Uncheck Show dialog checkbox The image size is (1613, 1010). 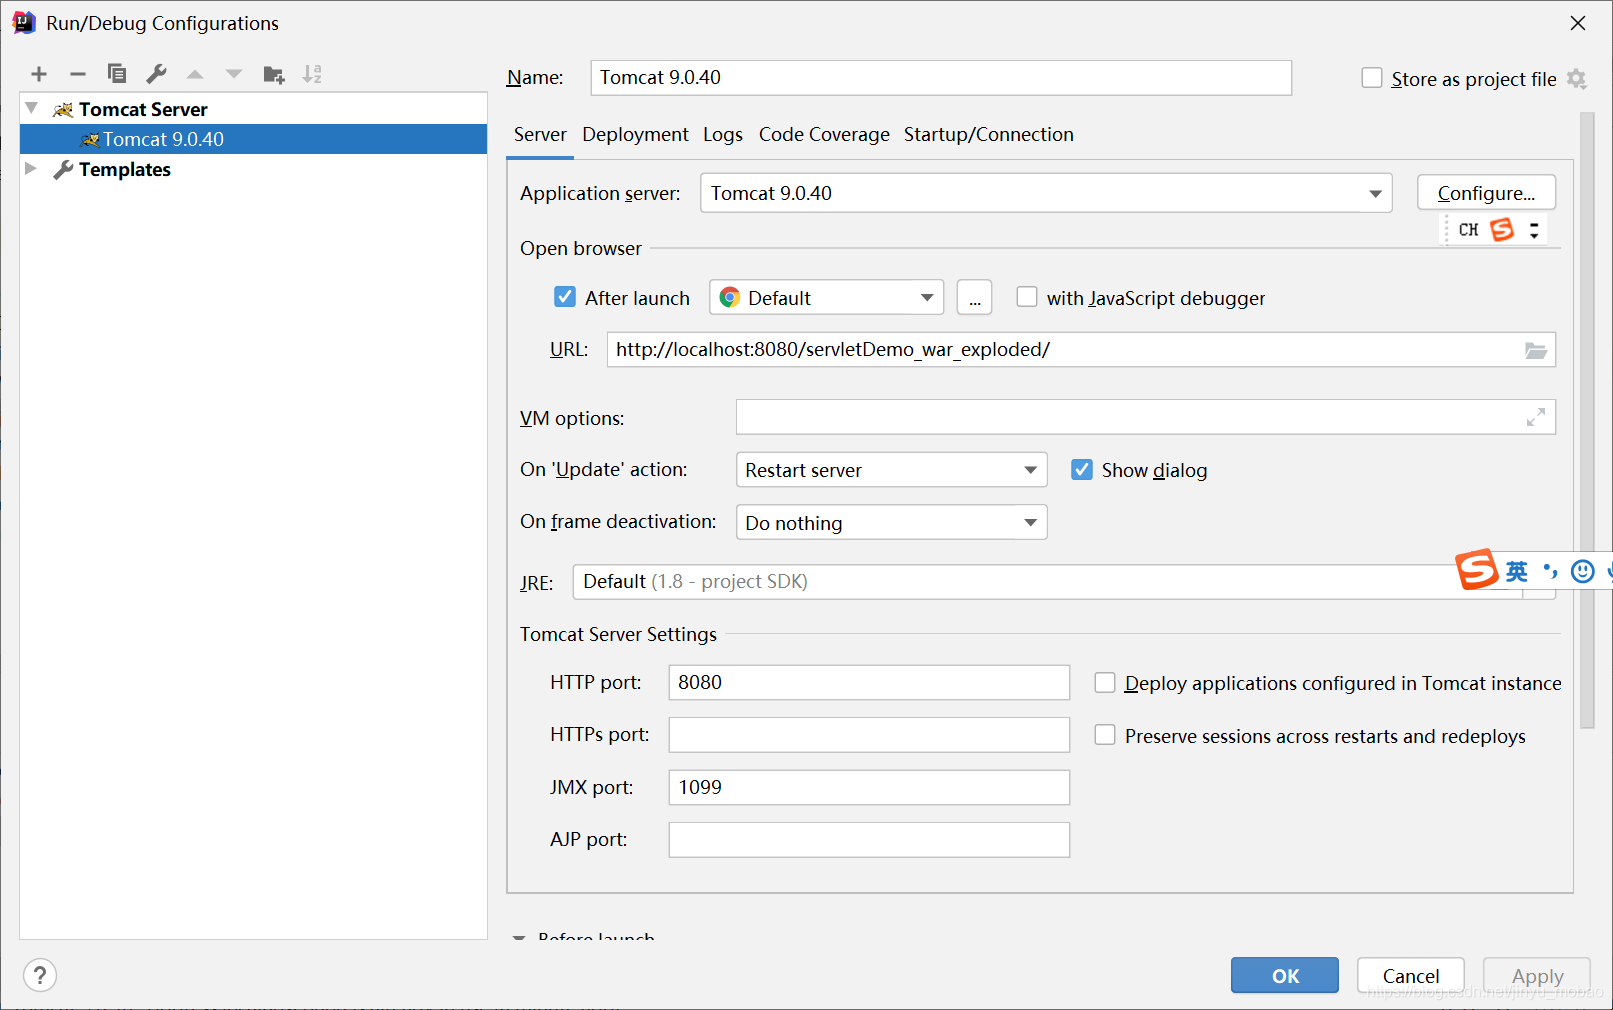point(1082,470)
